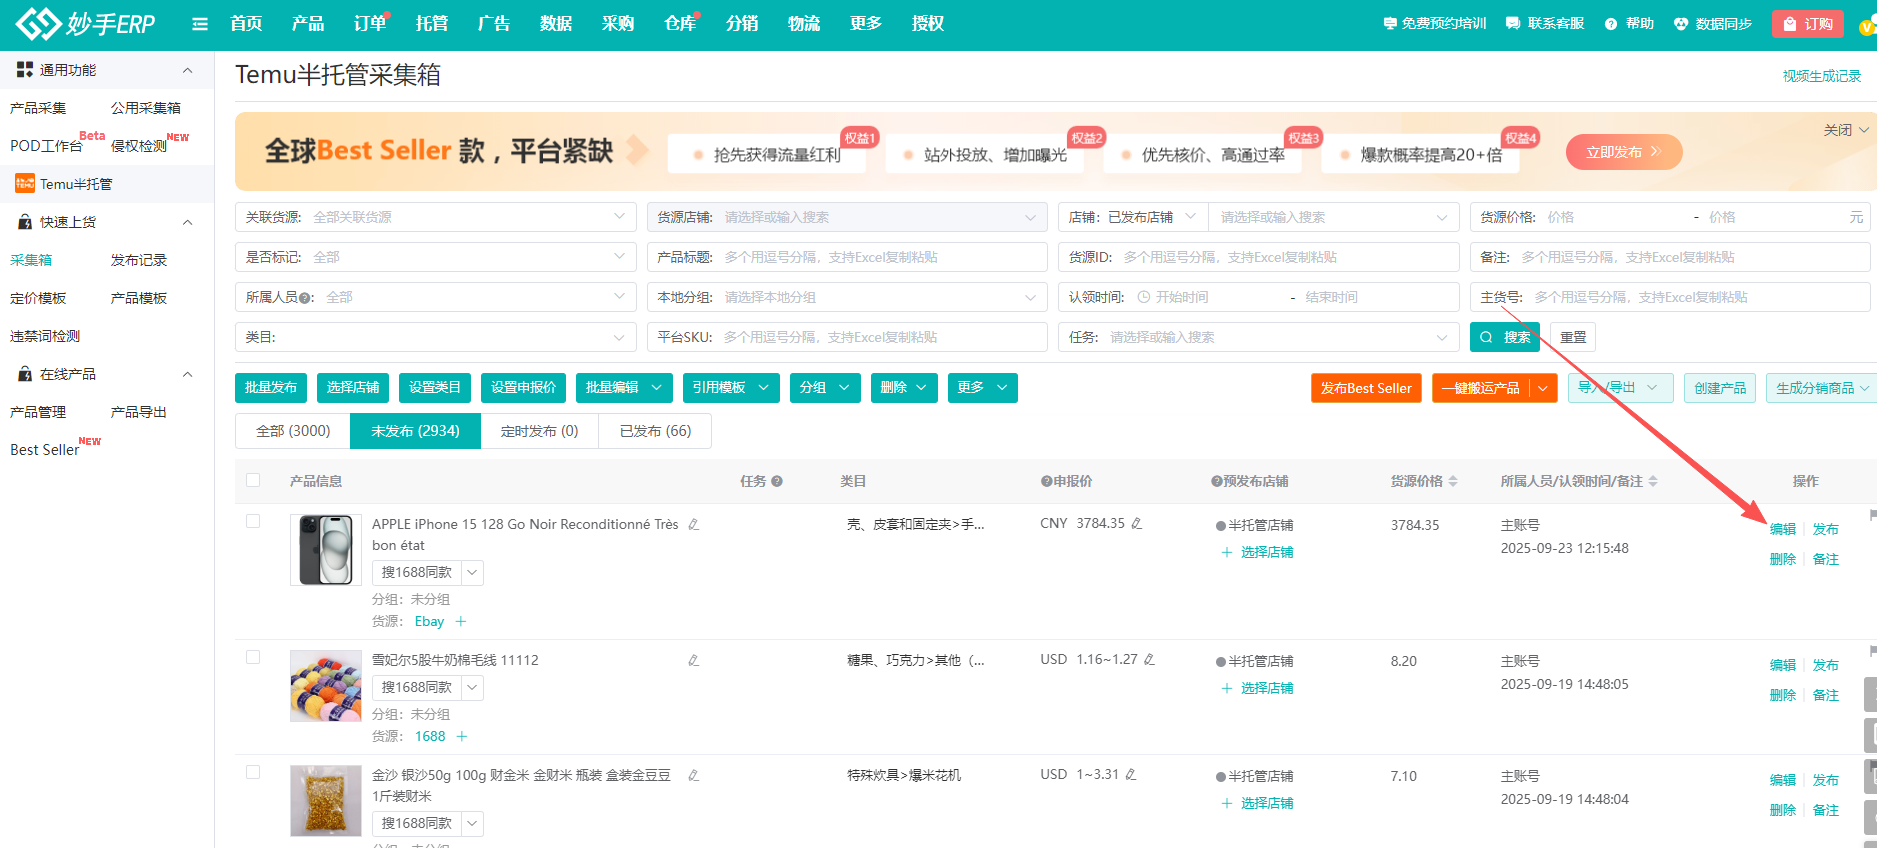Collapse the 通用功能 sidebar section
1877x848 pixels.
187,70
